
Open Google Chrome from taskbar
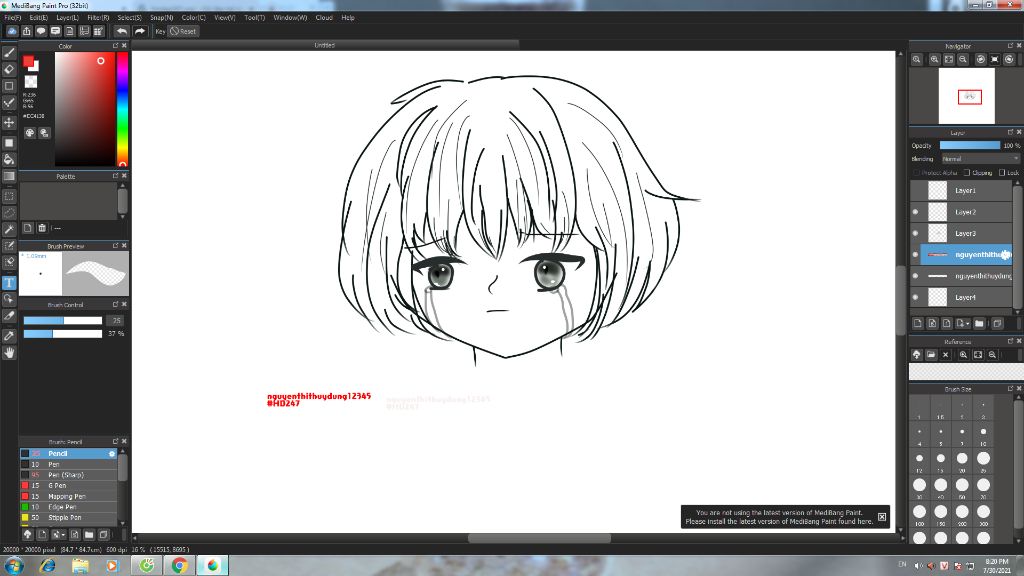[x=180, y=566]
